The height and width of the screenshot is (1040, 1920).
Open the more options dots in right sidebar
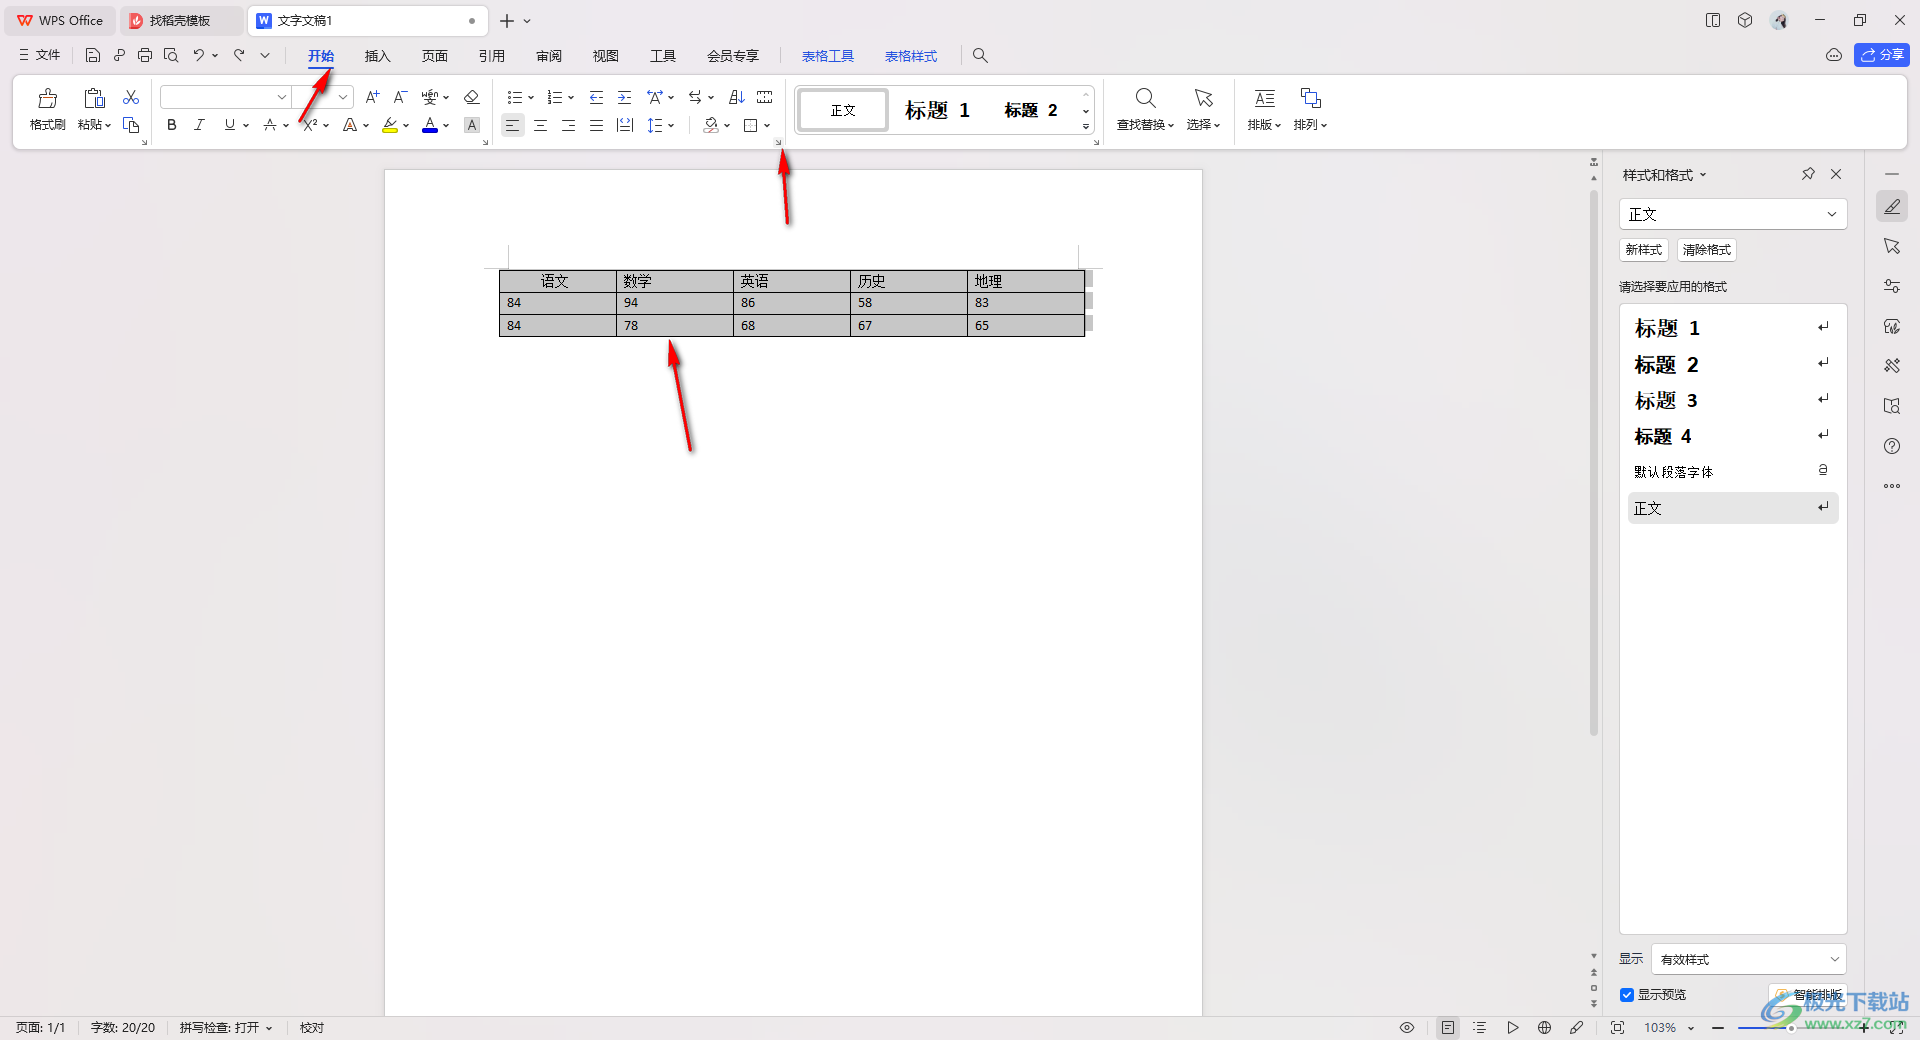1892,486
